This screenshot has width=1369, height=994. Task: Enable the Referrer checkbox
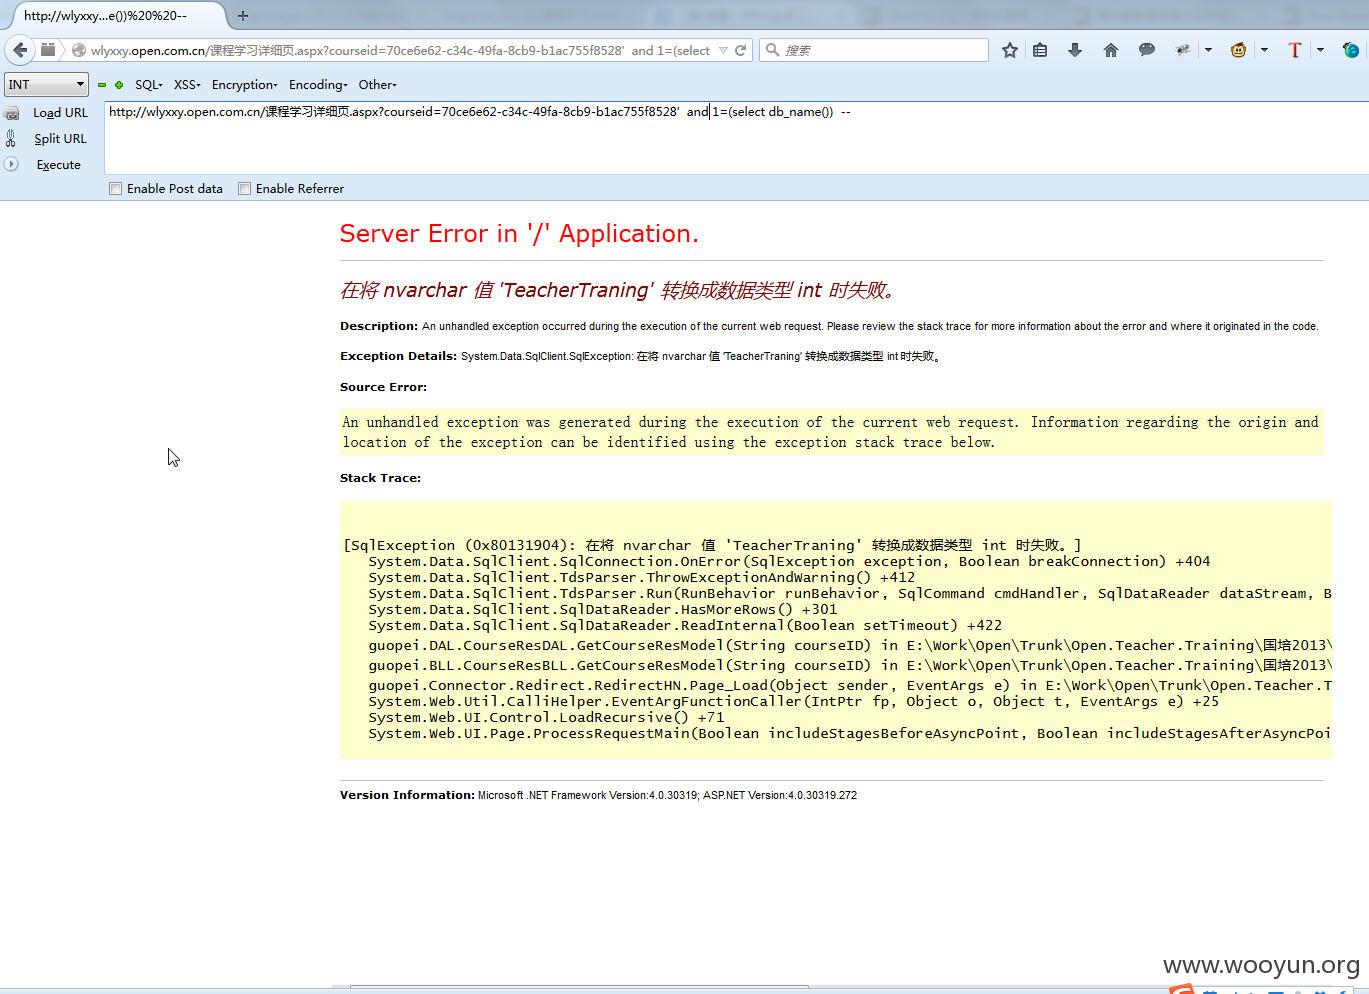pos(244,188)
